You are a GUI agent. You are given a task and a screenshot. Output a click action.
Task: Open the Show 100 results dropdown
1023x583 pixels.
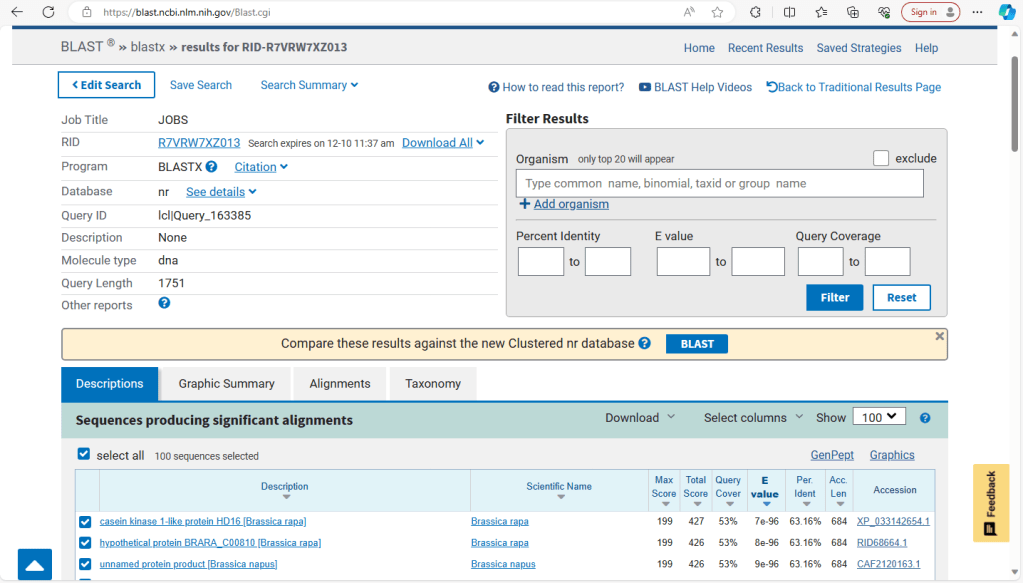pos(878,417)
